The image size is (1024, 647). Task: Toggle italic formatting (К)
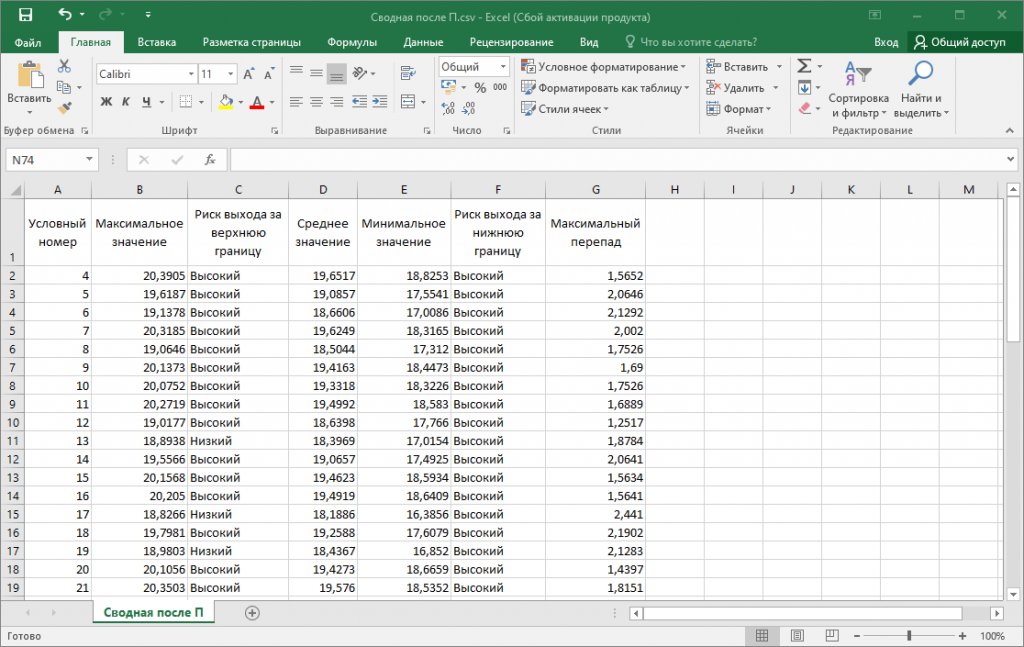126,102
